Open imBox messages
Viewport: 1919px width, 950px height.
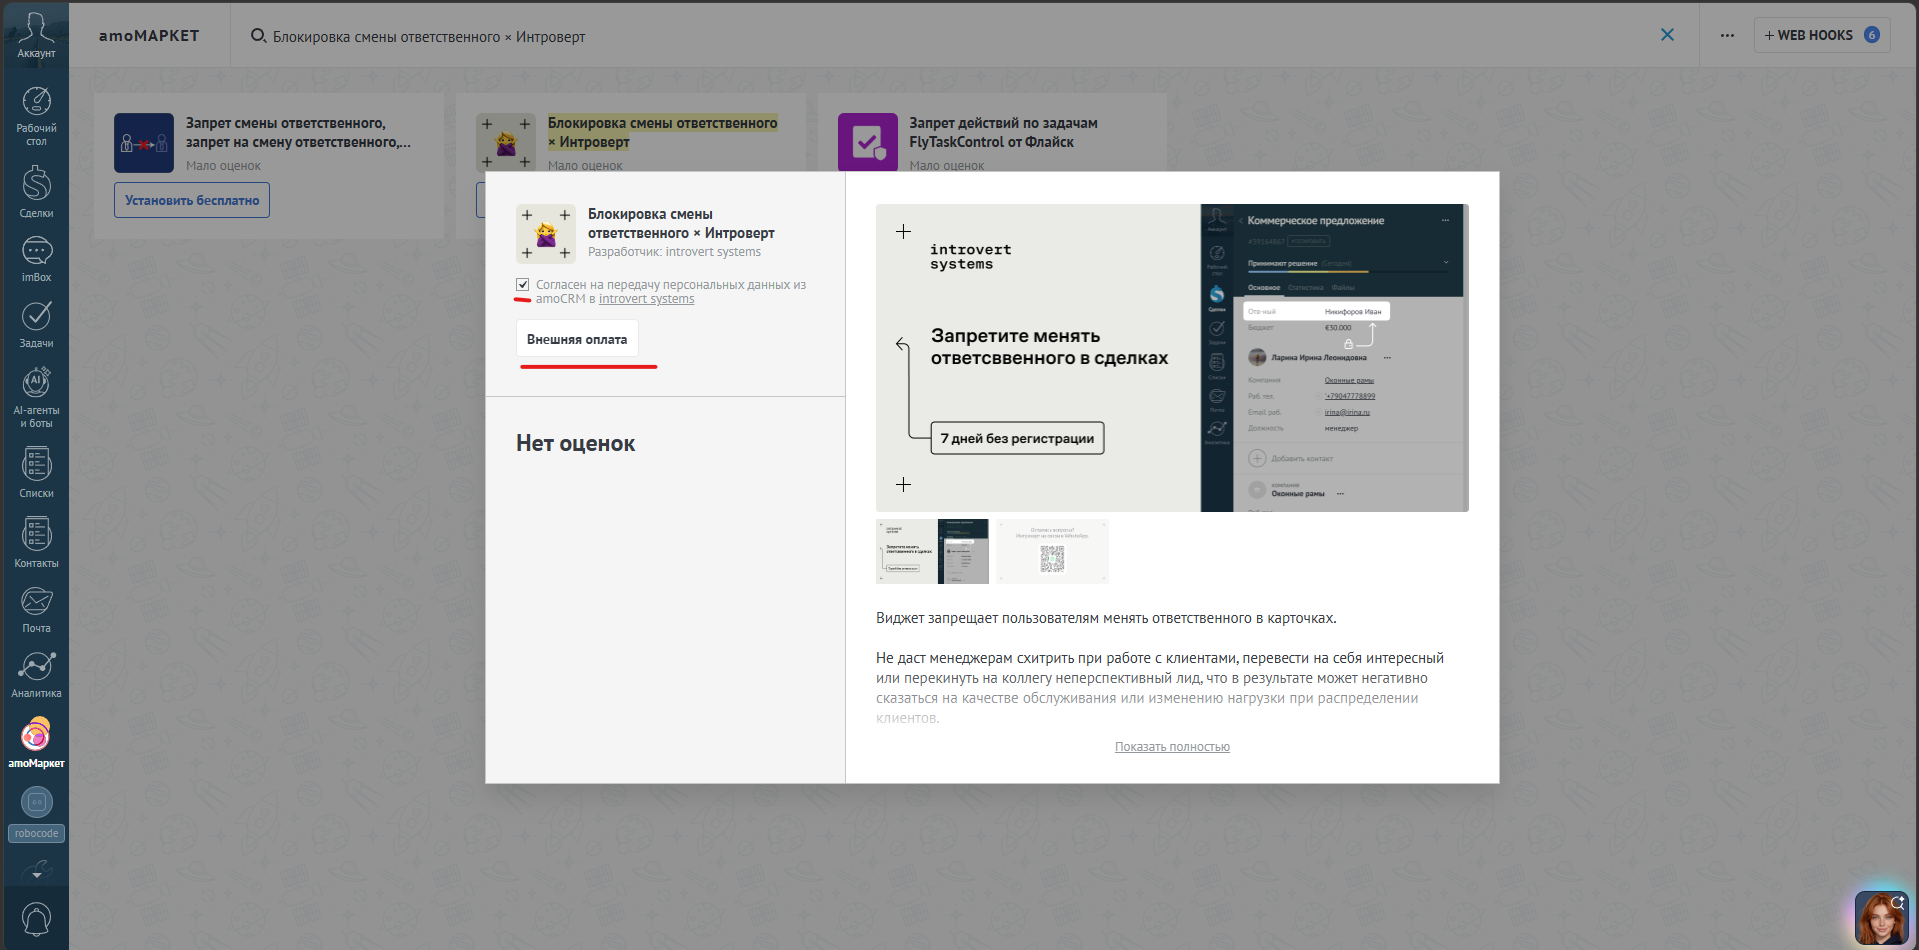(x=36, y=259)
